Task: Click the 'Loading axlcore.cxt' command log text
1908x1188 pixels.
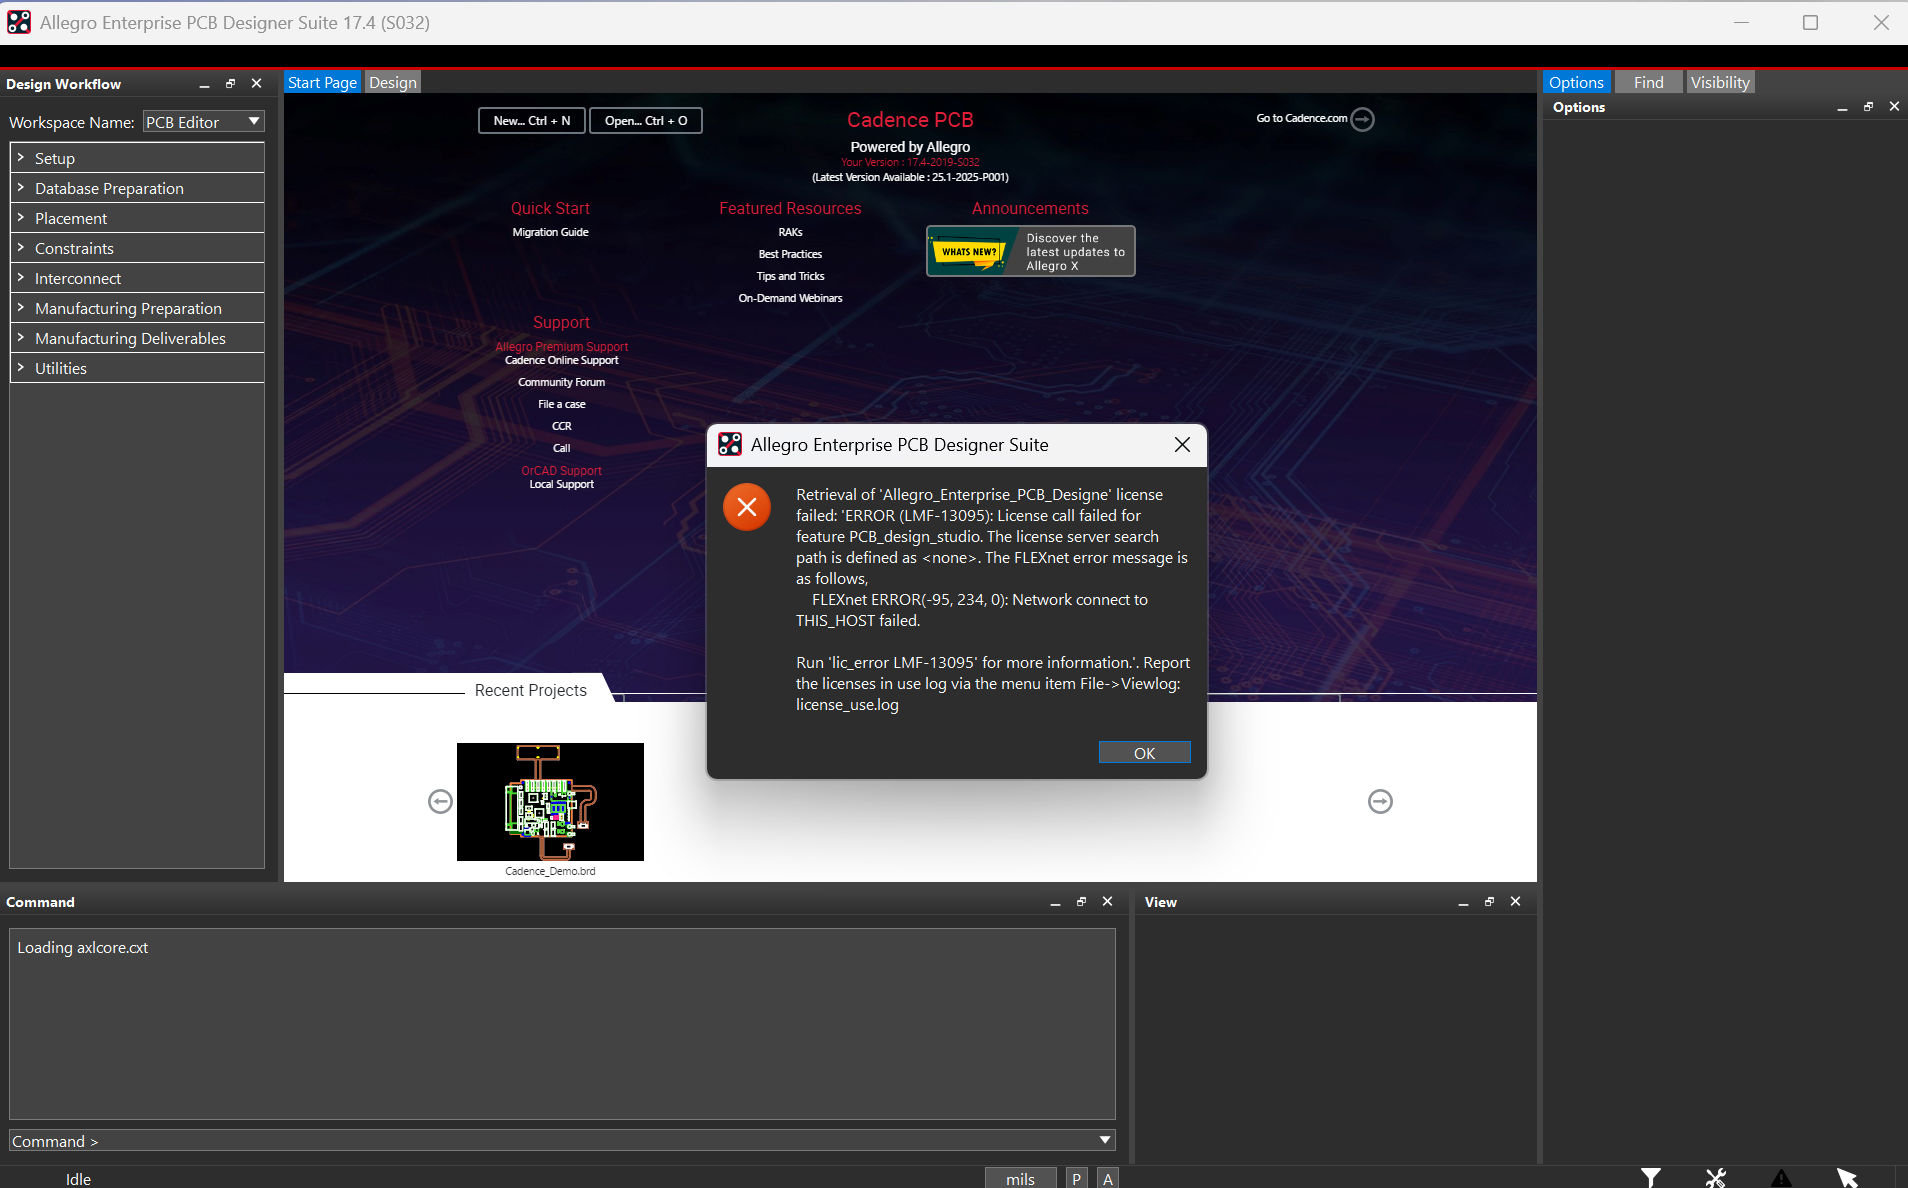Action: [82, 948]
